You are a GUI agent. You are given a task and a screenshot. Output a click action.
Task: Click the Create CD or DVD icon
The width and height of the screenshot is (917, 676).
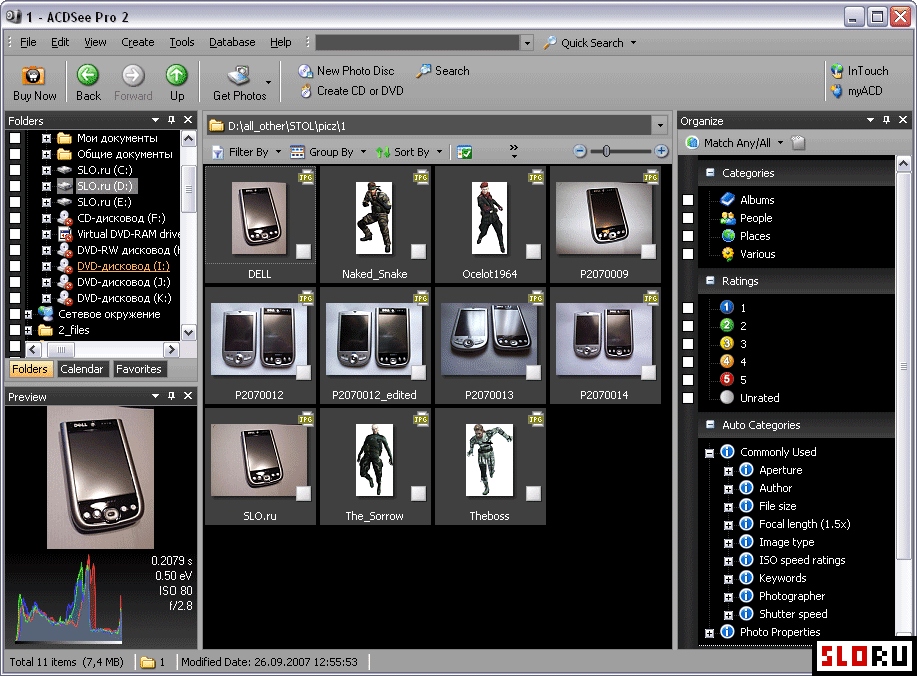click(x=305, y=91)
